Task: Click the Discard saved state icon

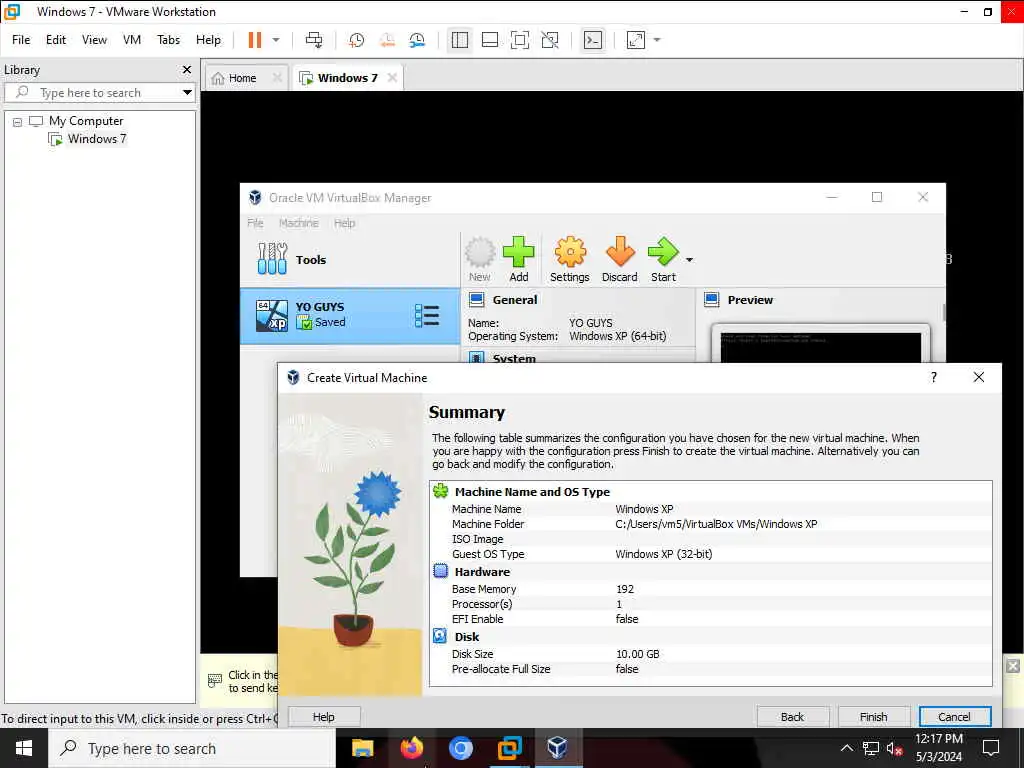Action: (619, 259)
